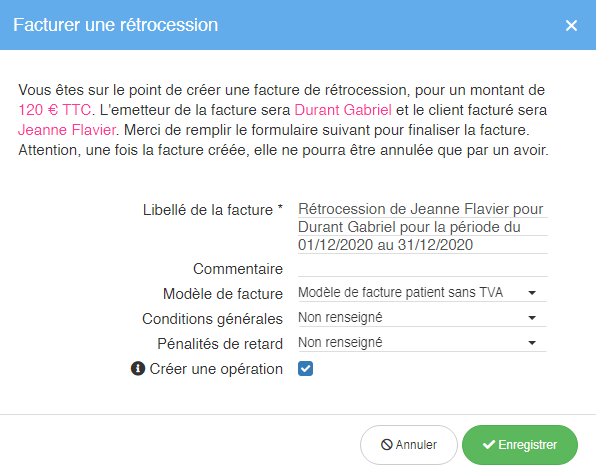The image size is (596, 473).
Task: Expand the Conditions générales dropdown arrow
Action: click(532, 317)
